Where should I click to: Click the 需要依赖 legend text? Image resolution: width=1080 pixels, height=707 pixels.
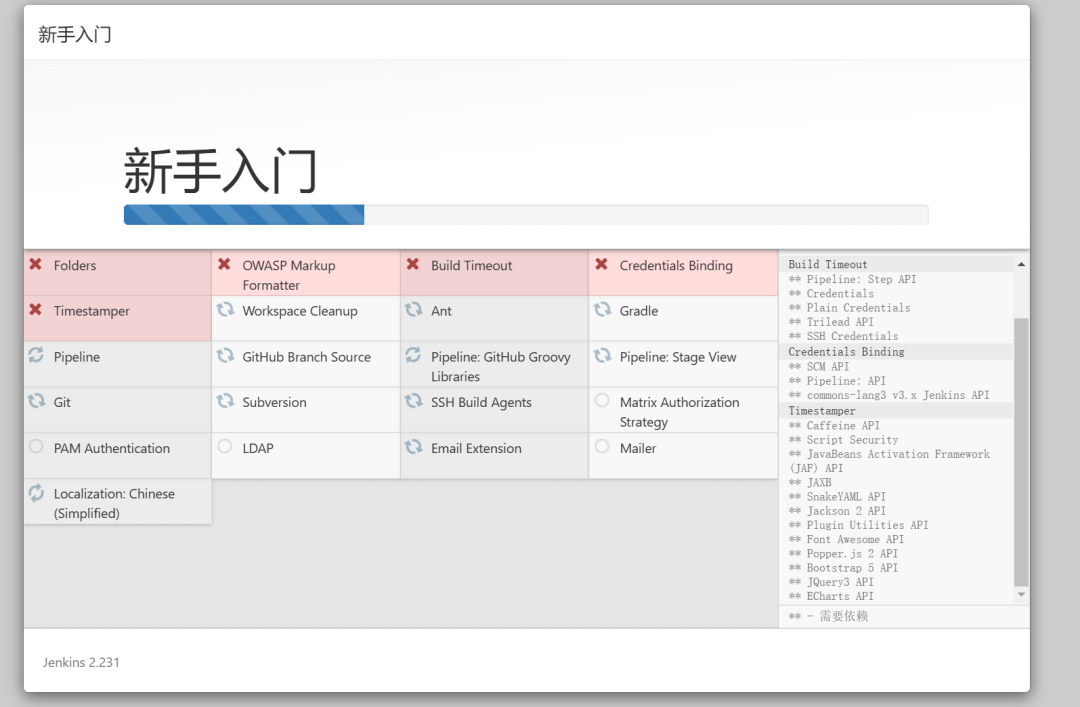coord(843,616)
